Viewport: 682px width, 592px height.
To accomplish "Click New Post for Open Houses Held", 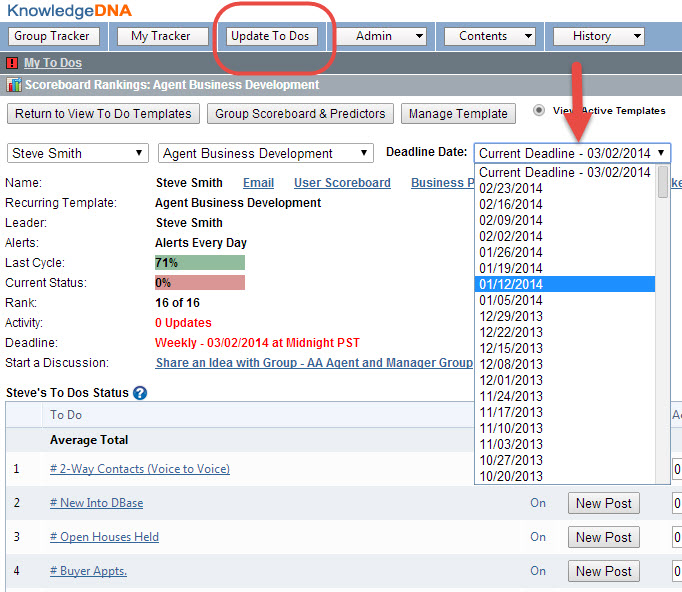I will click(603, 537).
